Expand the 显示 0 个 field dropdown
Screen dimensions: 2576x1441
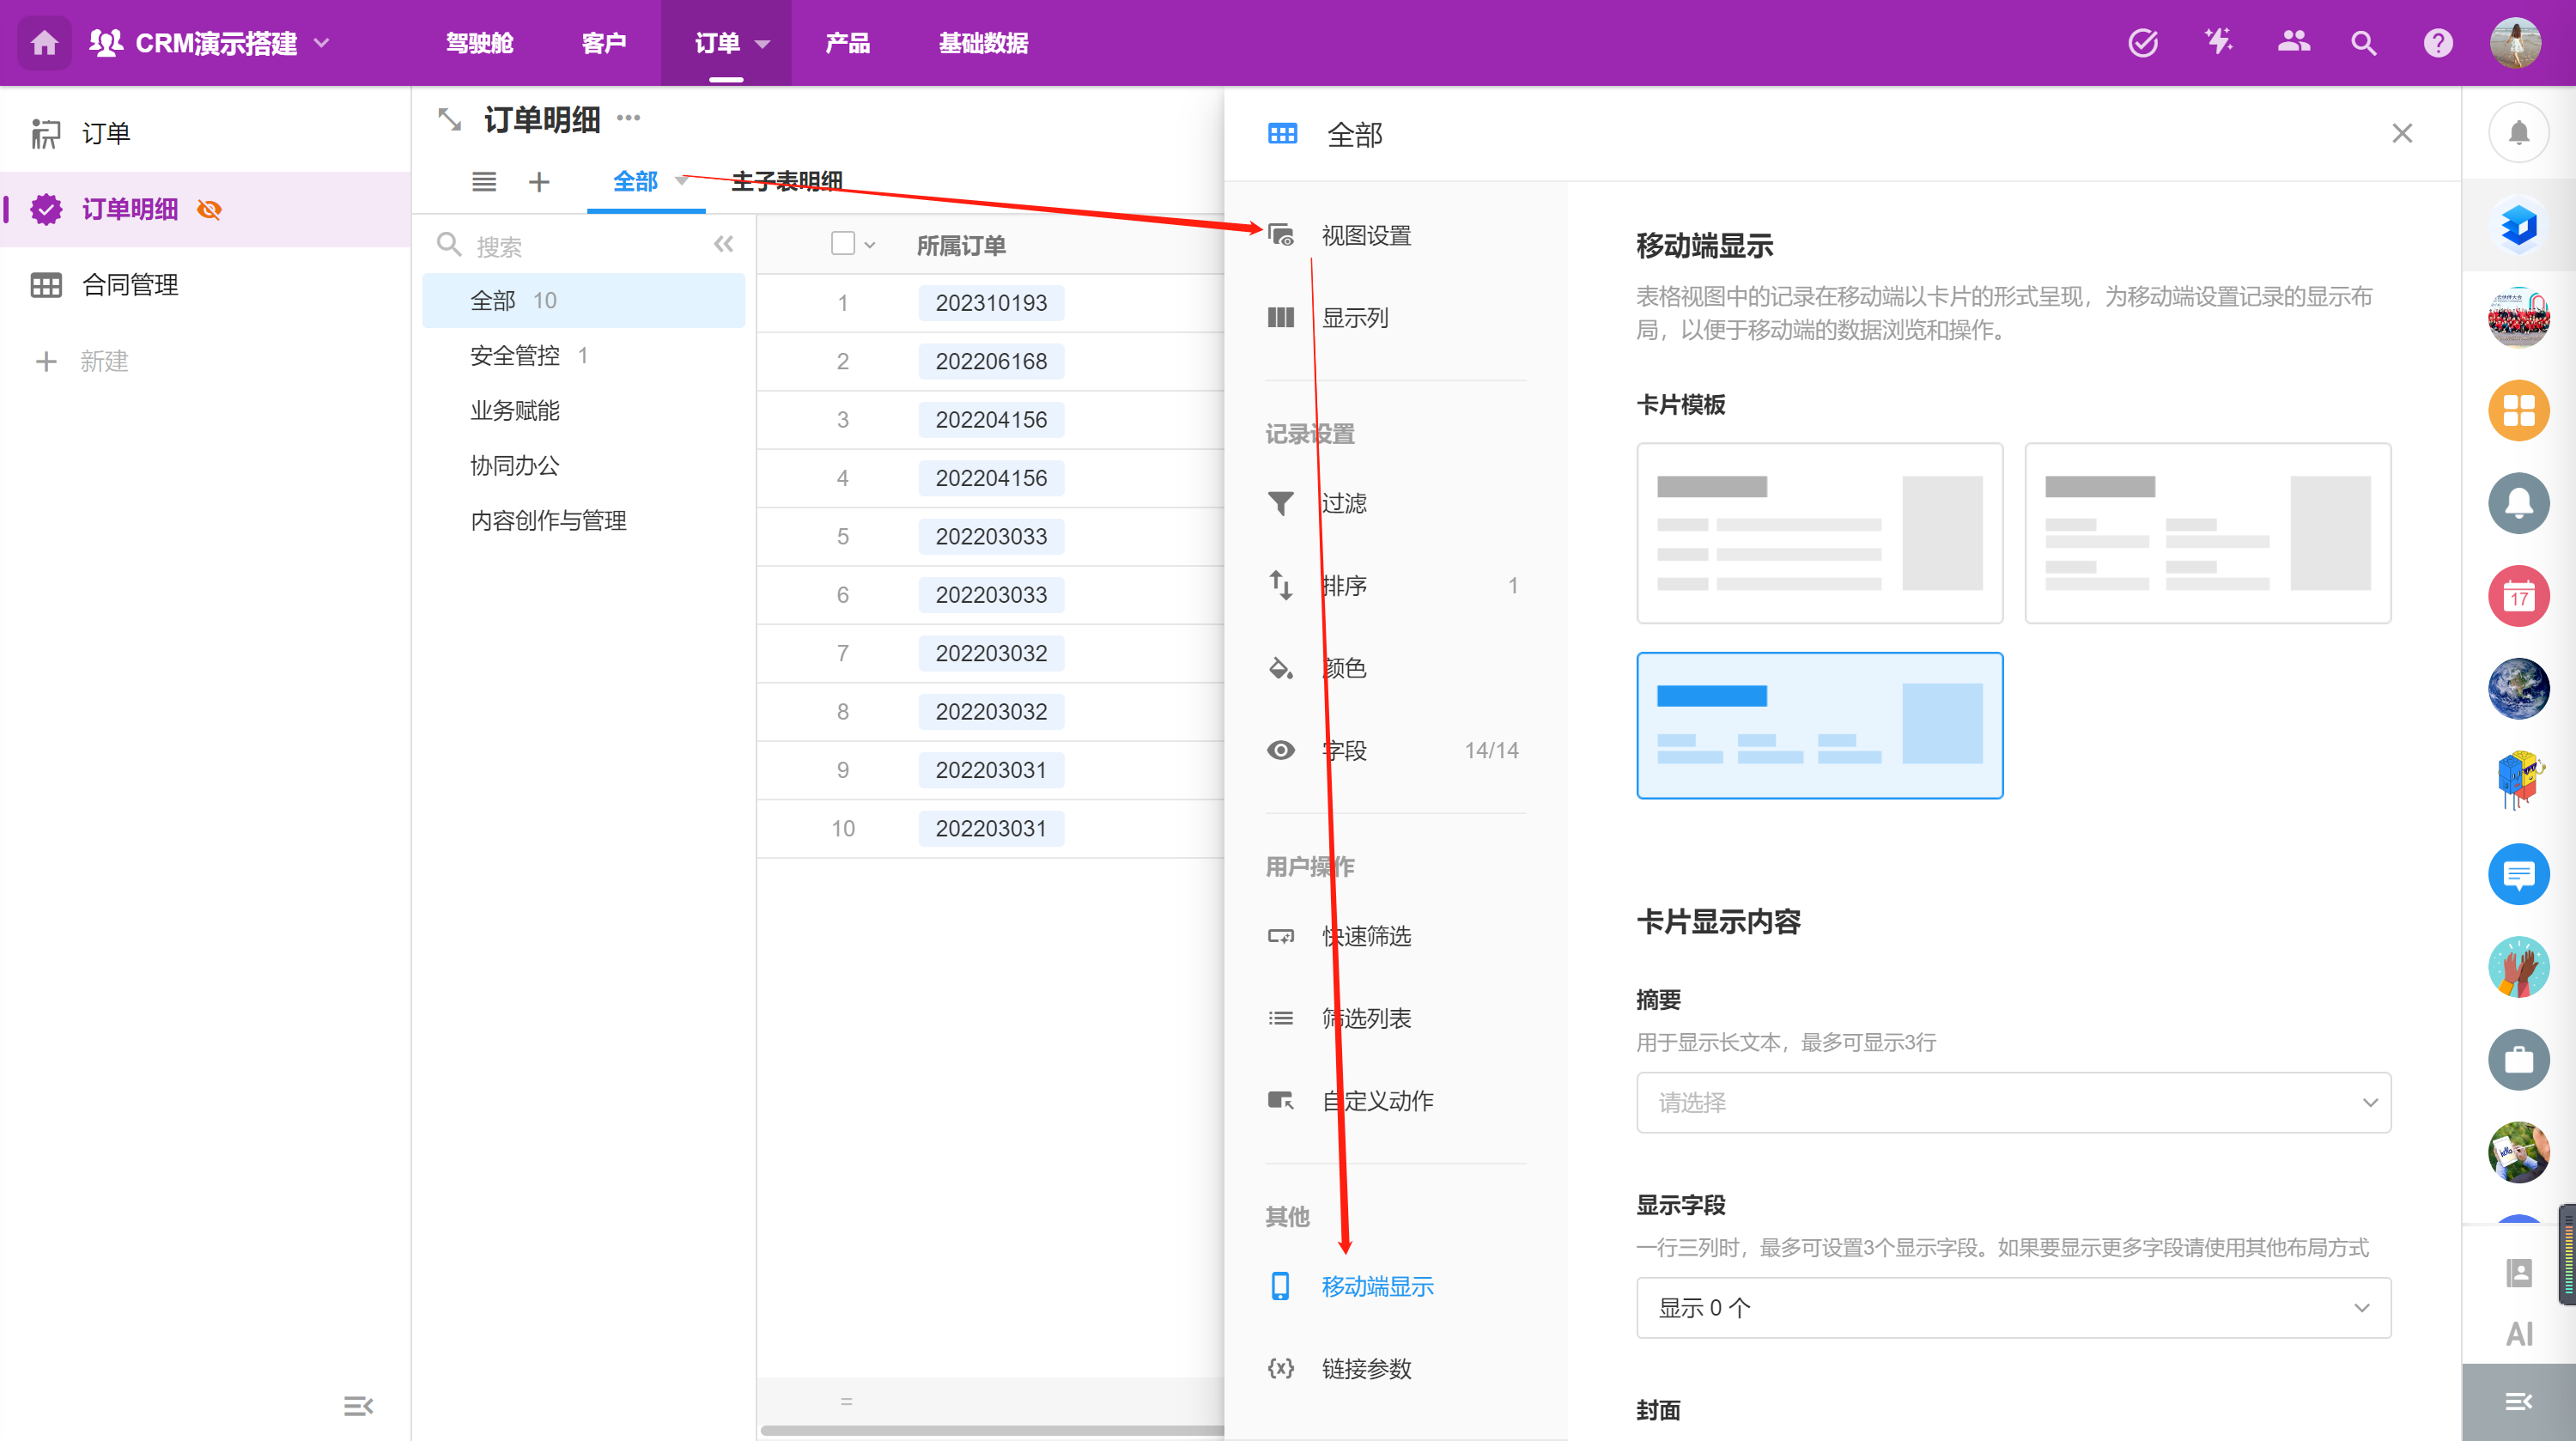coord(2012,1307)
